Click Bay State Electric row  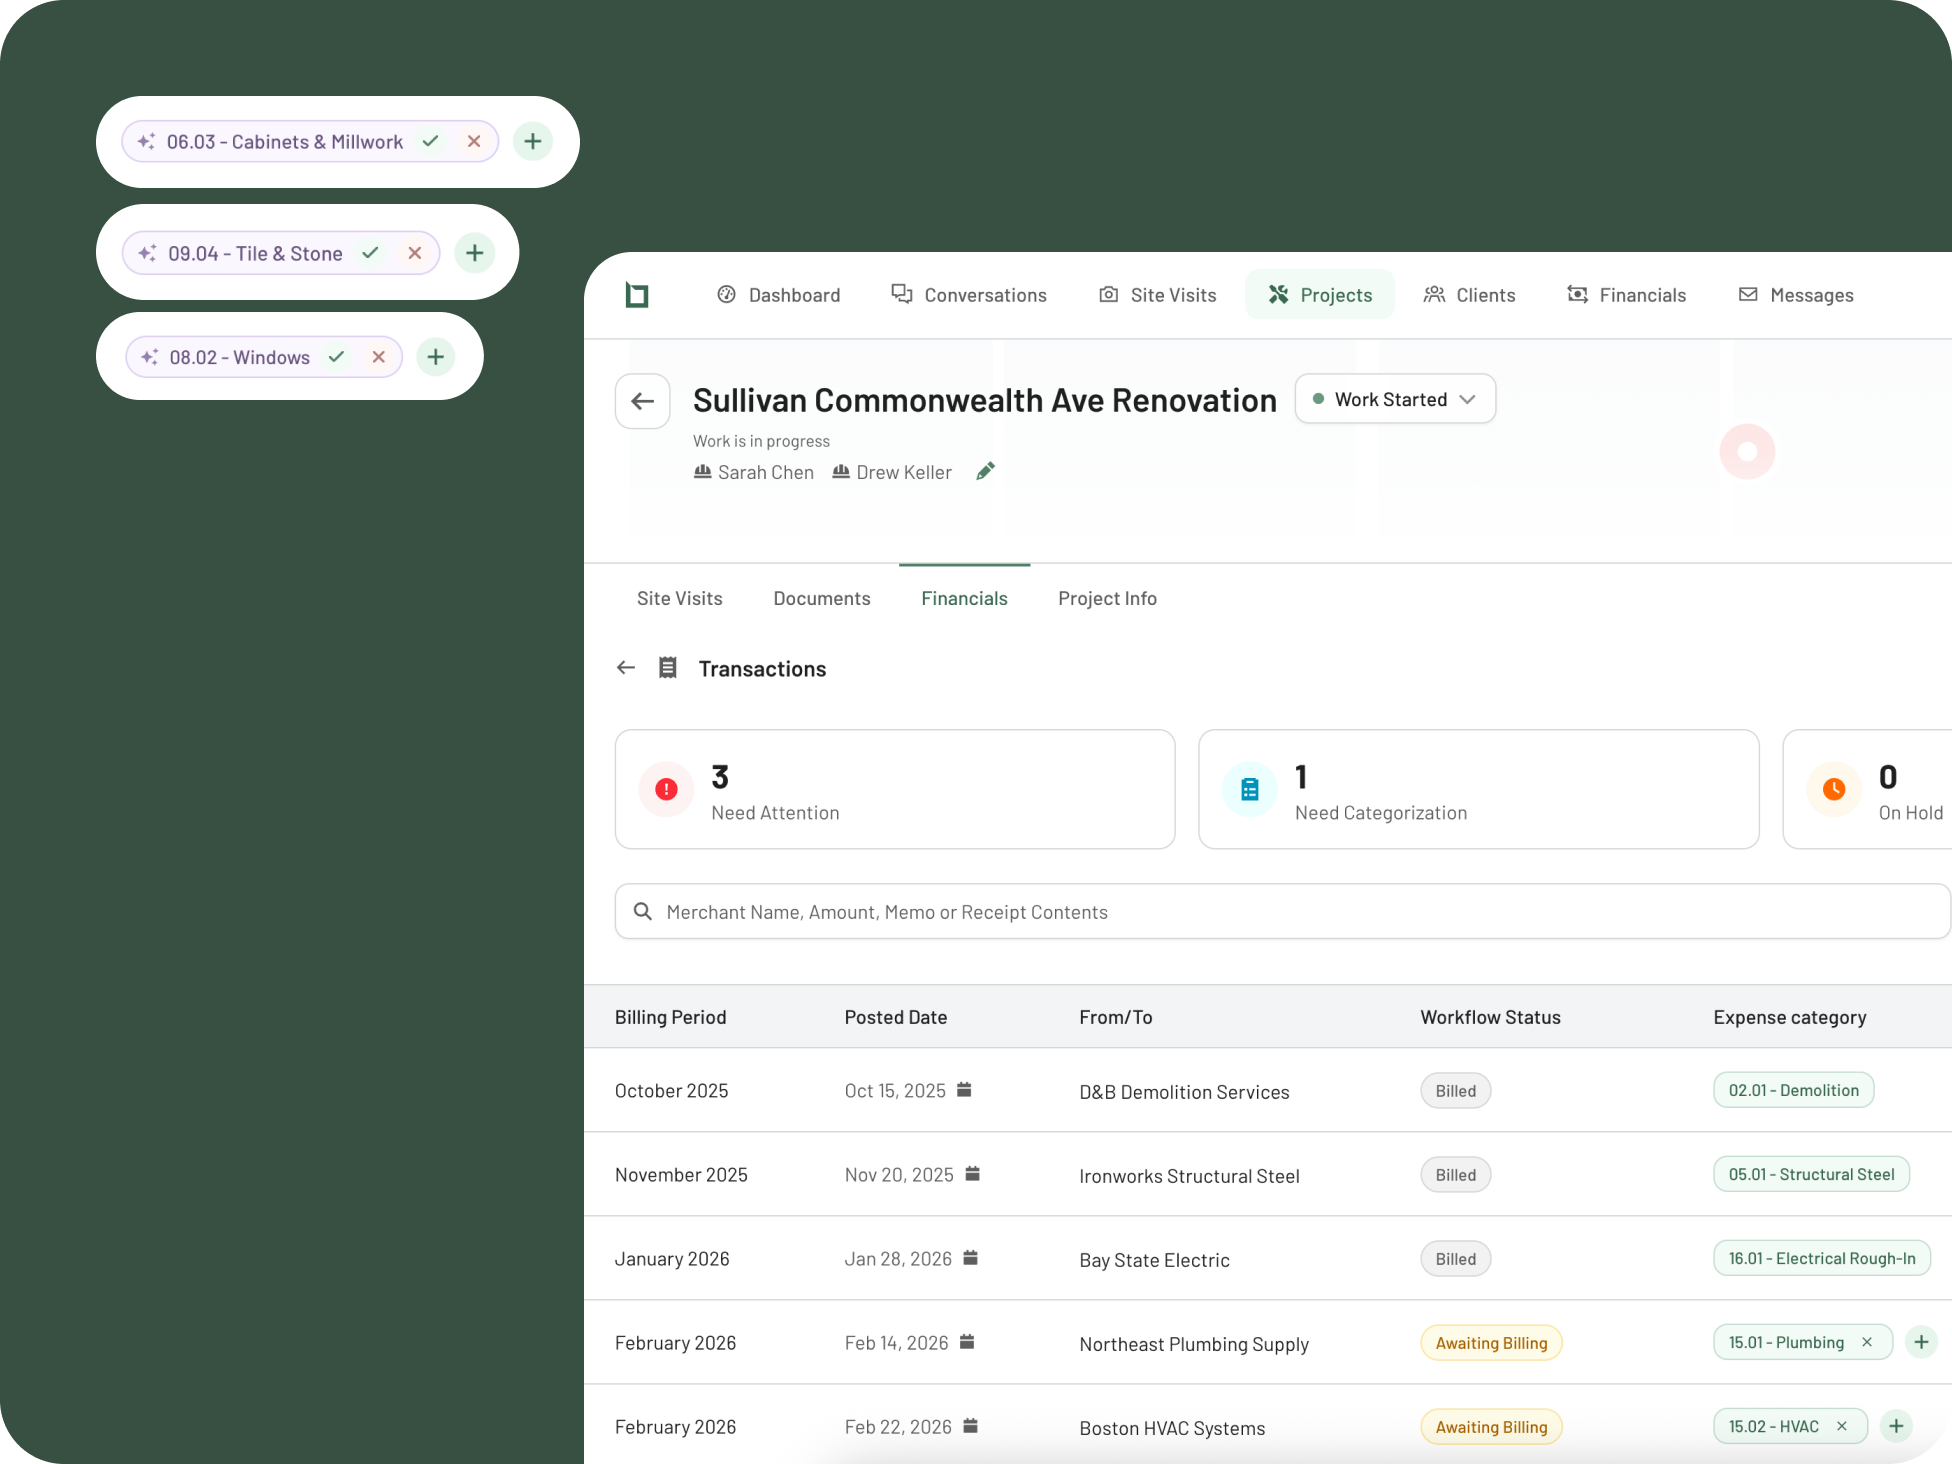(x=1268, y=1259)
